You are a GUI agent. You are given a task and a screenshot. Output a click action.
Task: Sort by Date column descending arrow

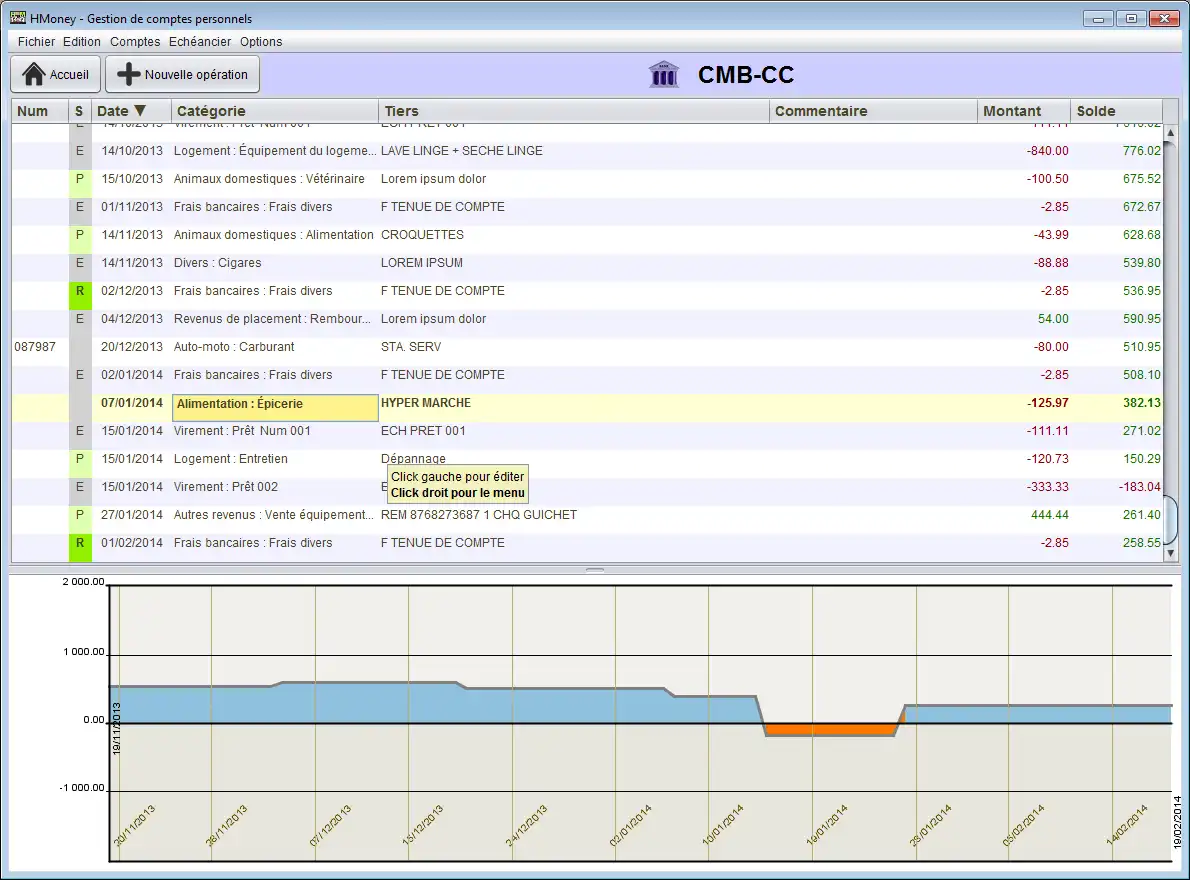click(139, 111)
